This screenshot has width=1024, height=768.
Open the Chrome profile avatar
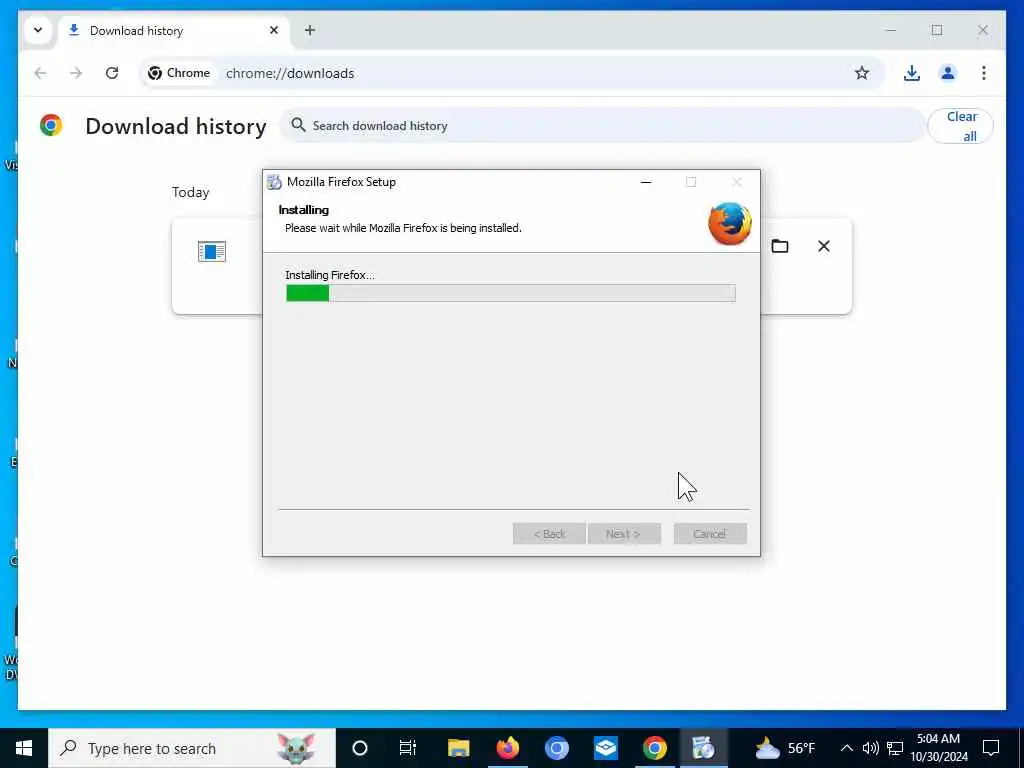click(x=948, y=73)
